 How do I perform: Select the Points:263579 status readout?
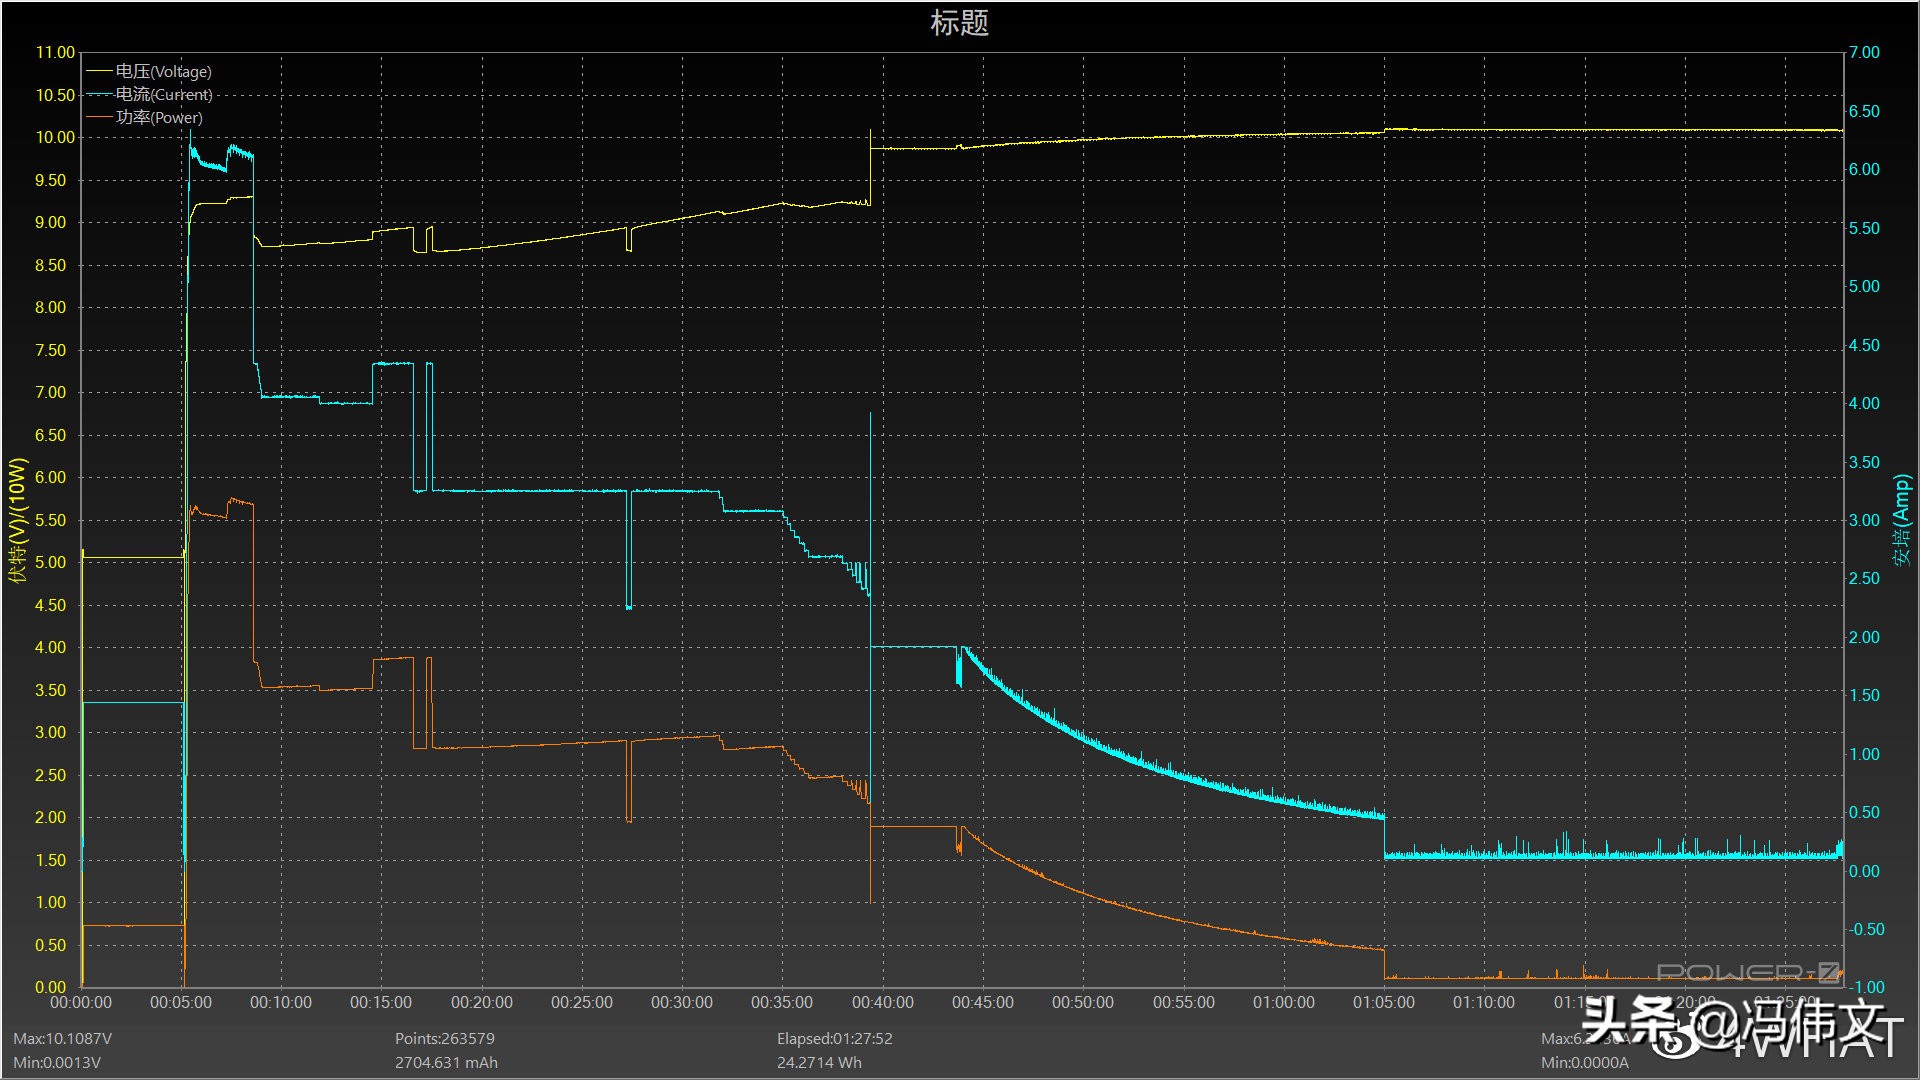click(444, 1039)
